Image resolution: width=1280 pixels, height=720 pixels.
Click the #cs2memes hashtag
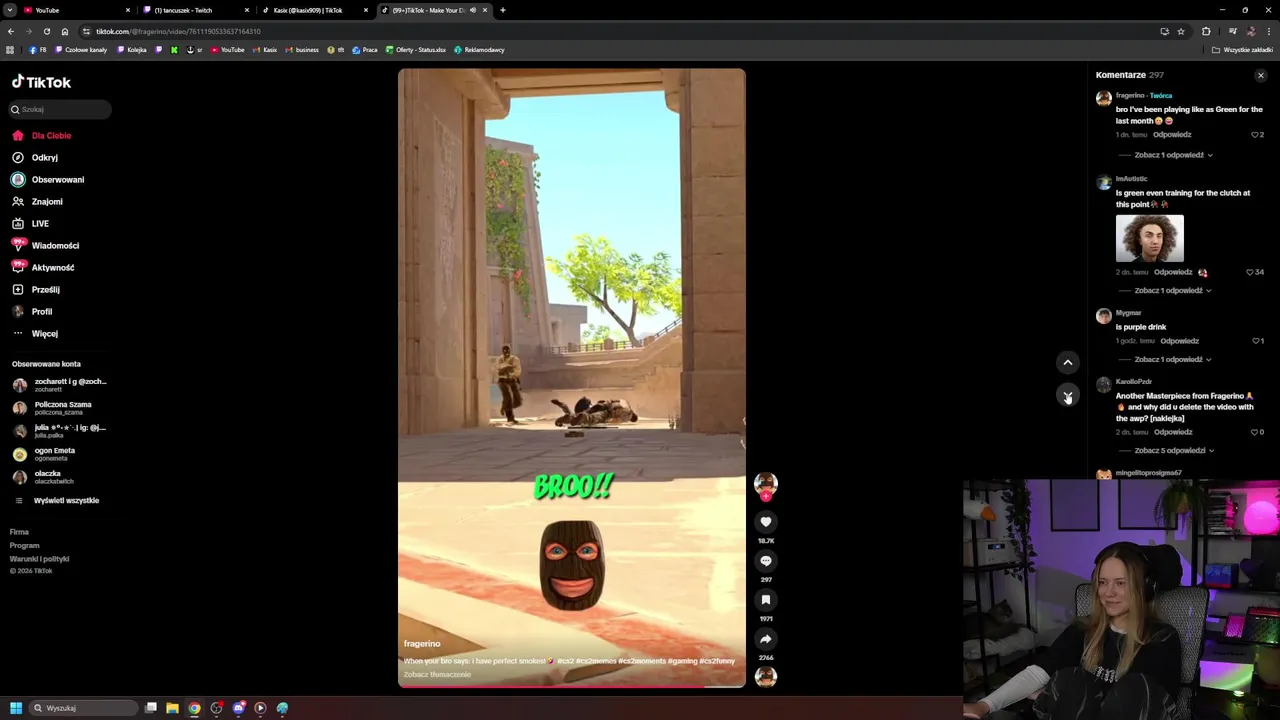(596, 661)
